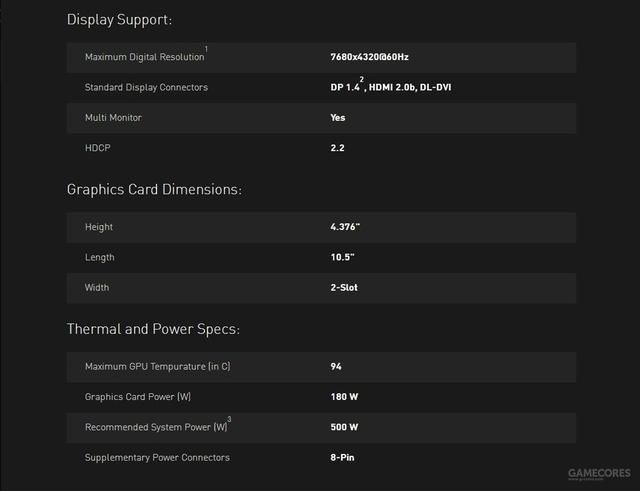Viewport: 640px width, 491px height.
Task: Click footnote 2 after DP 1.4
Action: click(x=362, y=79)
